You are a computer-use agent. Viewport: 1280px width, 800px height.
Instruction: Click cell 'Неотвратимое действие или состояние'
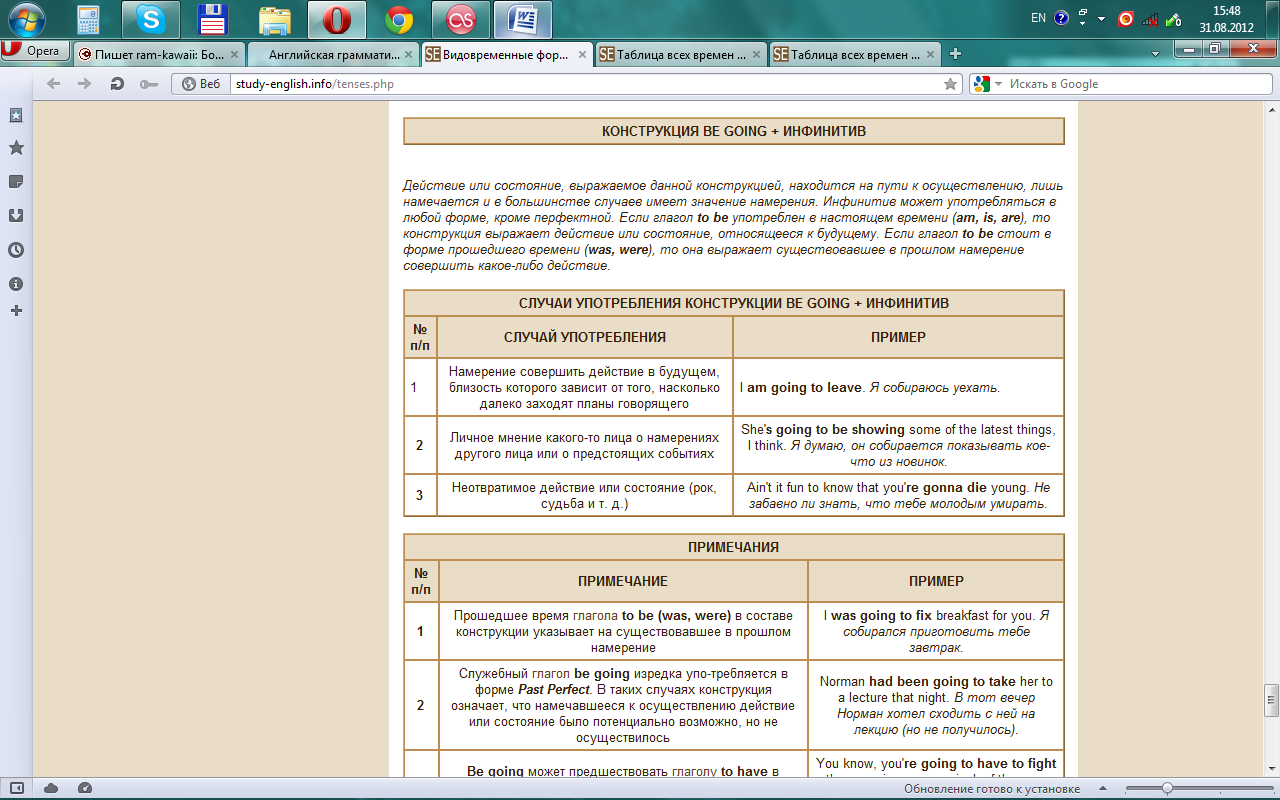(x=585, y=495)
